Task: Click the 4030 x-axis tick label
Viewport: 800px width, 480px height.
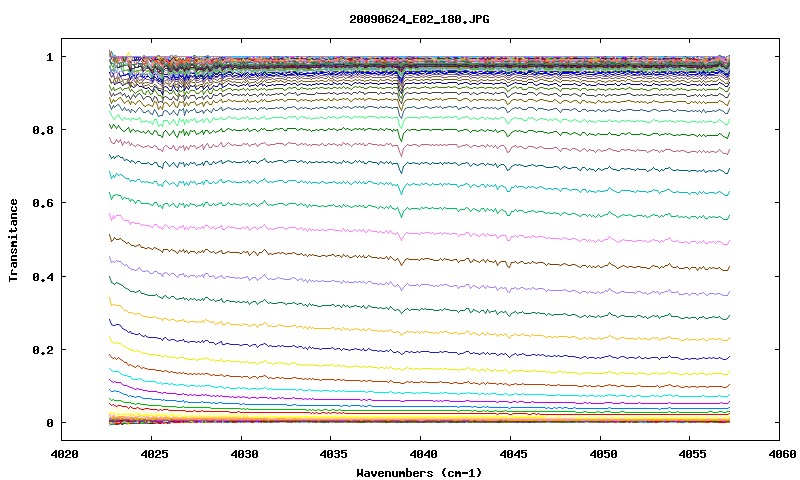Action: tap(244, 454)
